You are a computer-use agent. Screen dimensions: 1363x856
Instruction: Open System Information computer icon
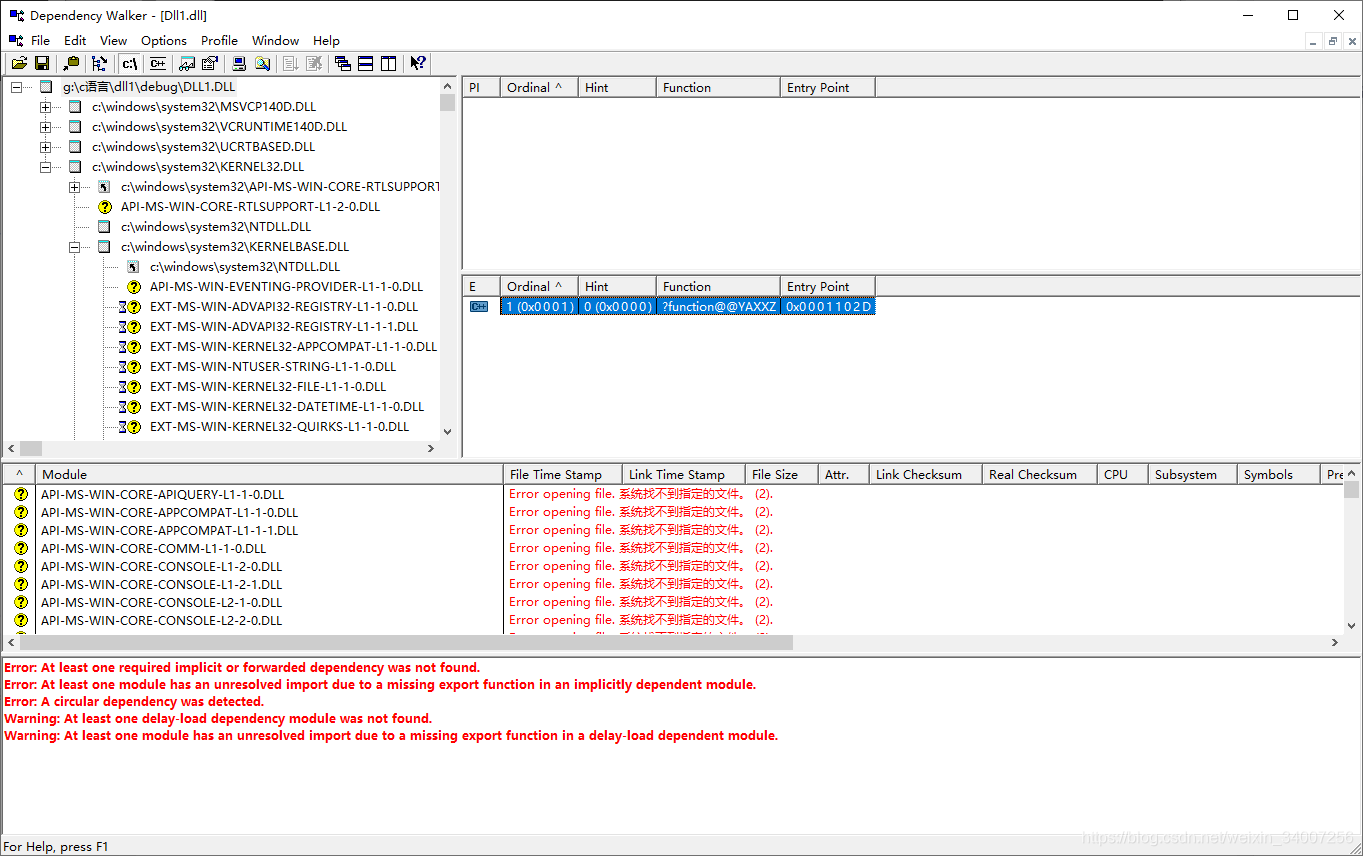pyautogui.click(x=239, y=63)
